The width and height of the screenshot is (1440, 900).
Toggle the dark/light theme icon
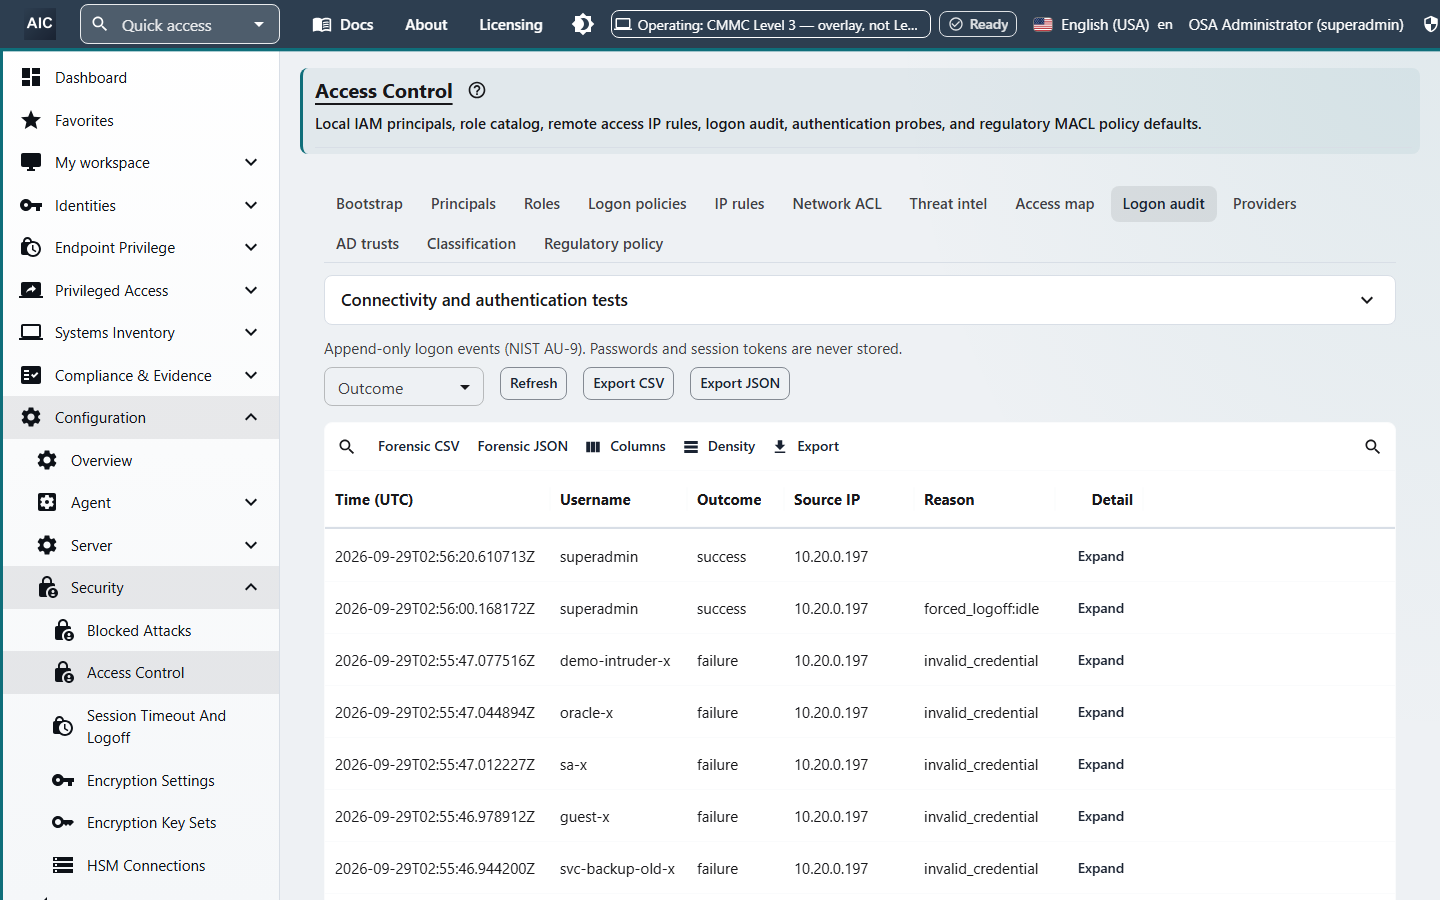[x=583, y=24]
